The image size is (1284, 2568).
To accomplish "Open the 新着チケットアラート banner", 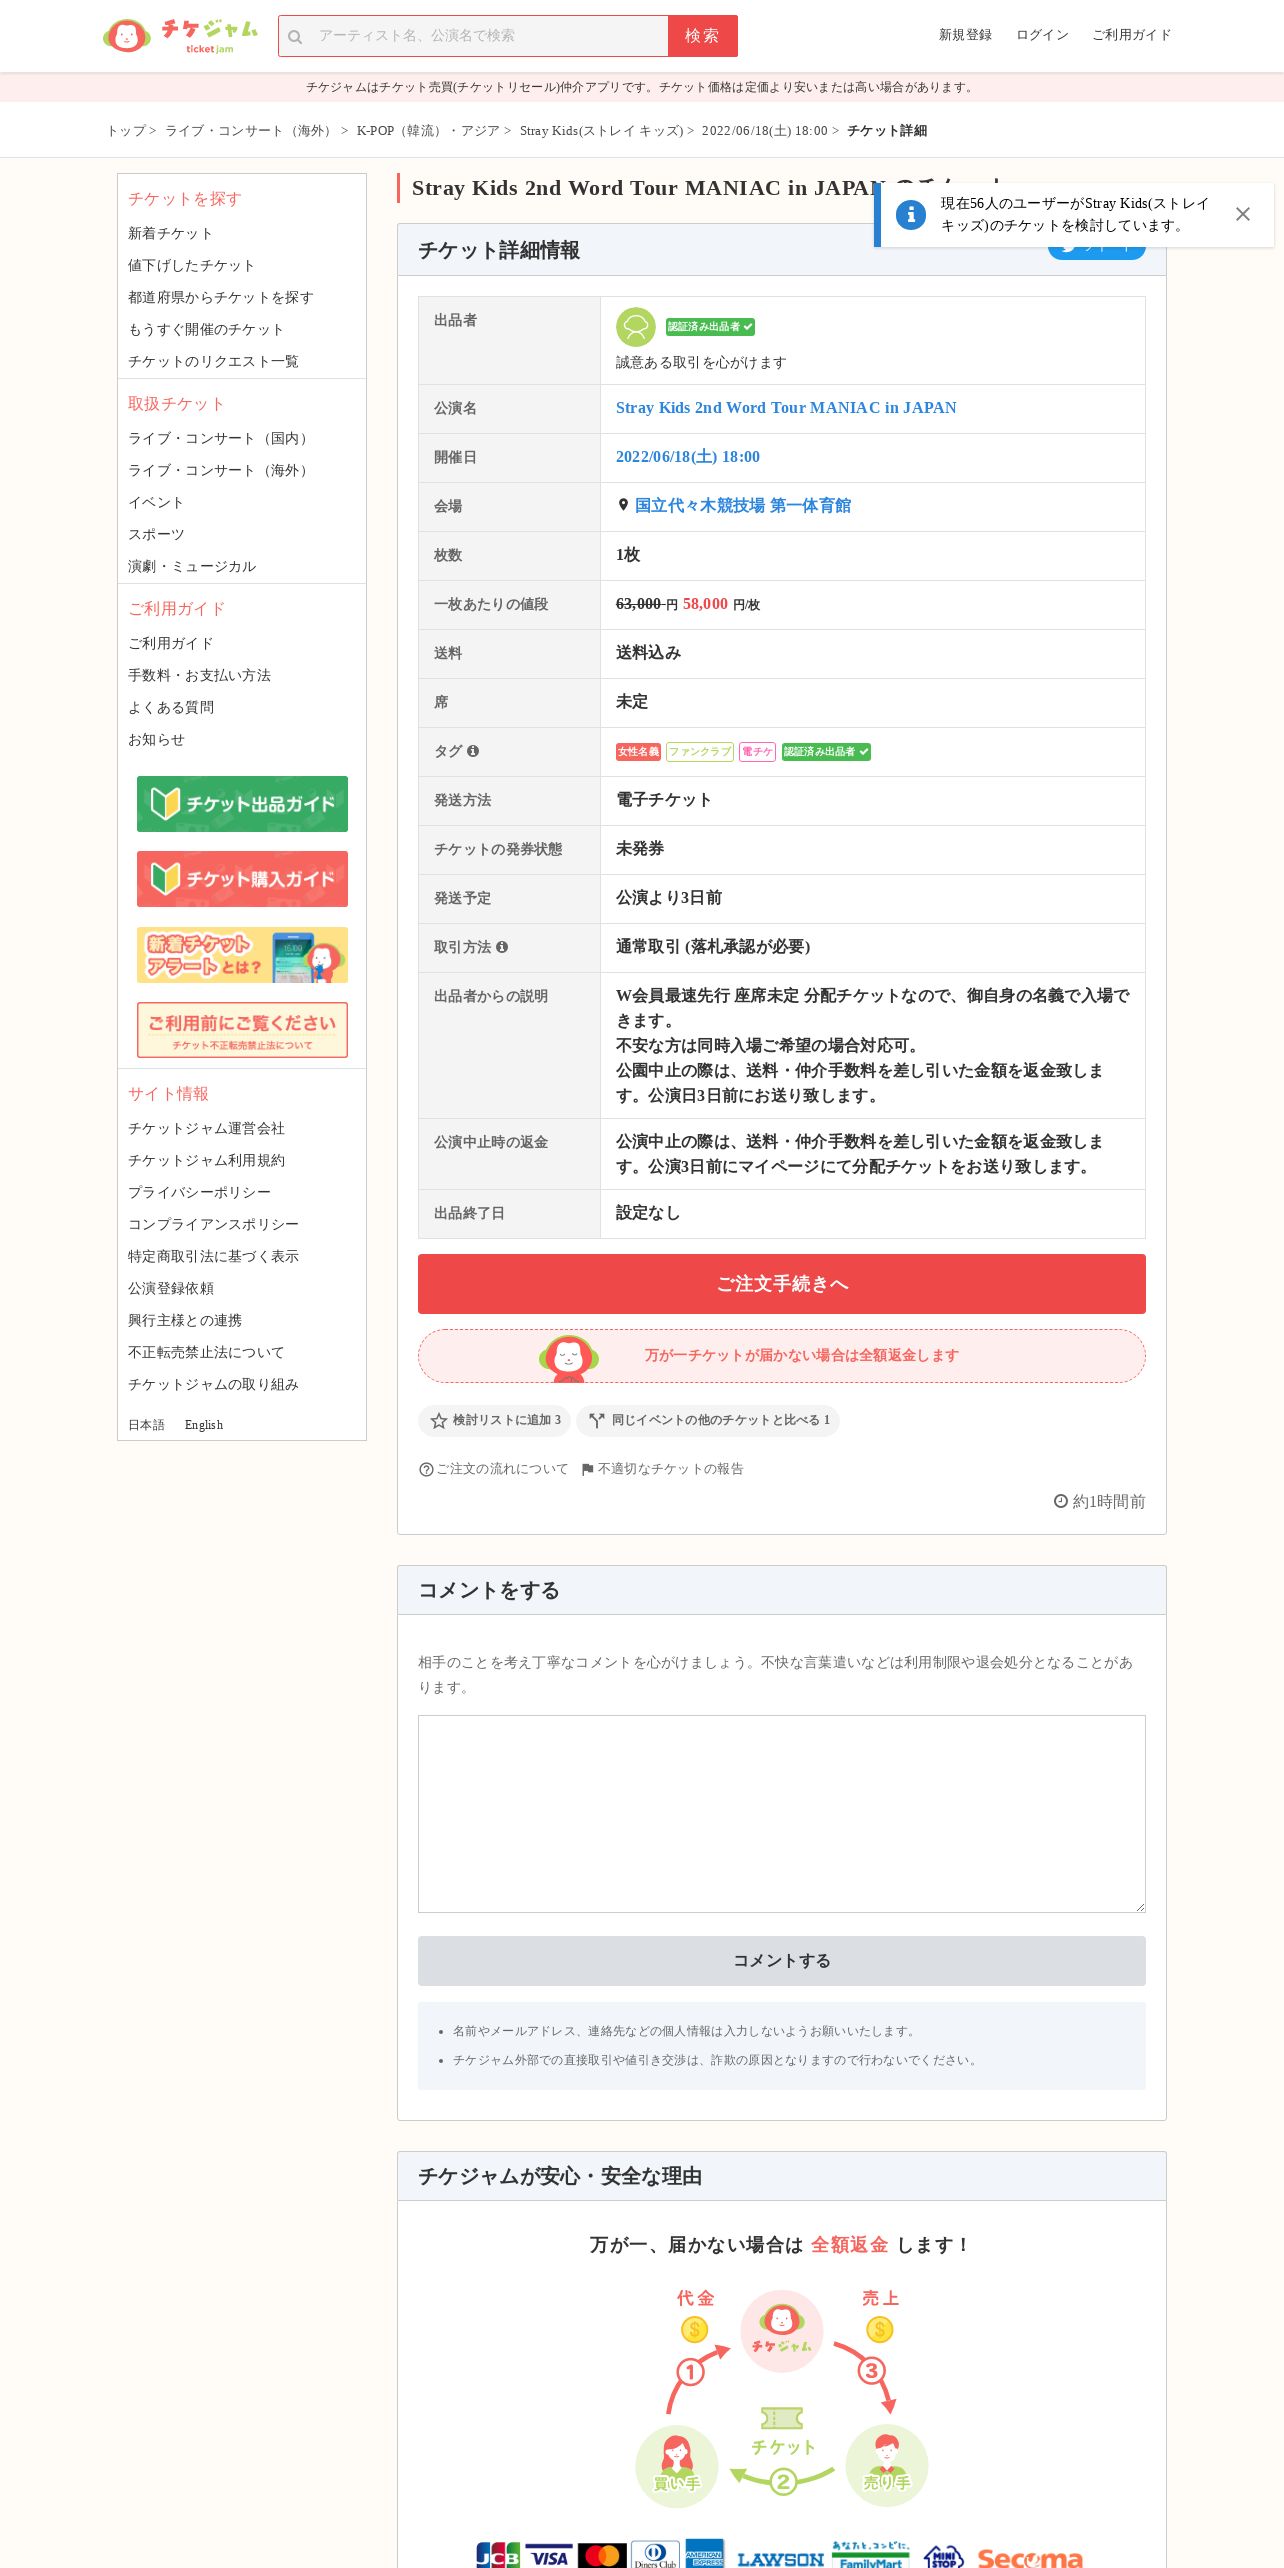I will tap(242, 955).
